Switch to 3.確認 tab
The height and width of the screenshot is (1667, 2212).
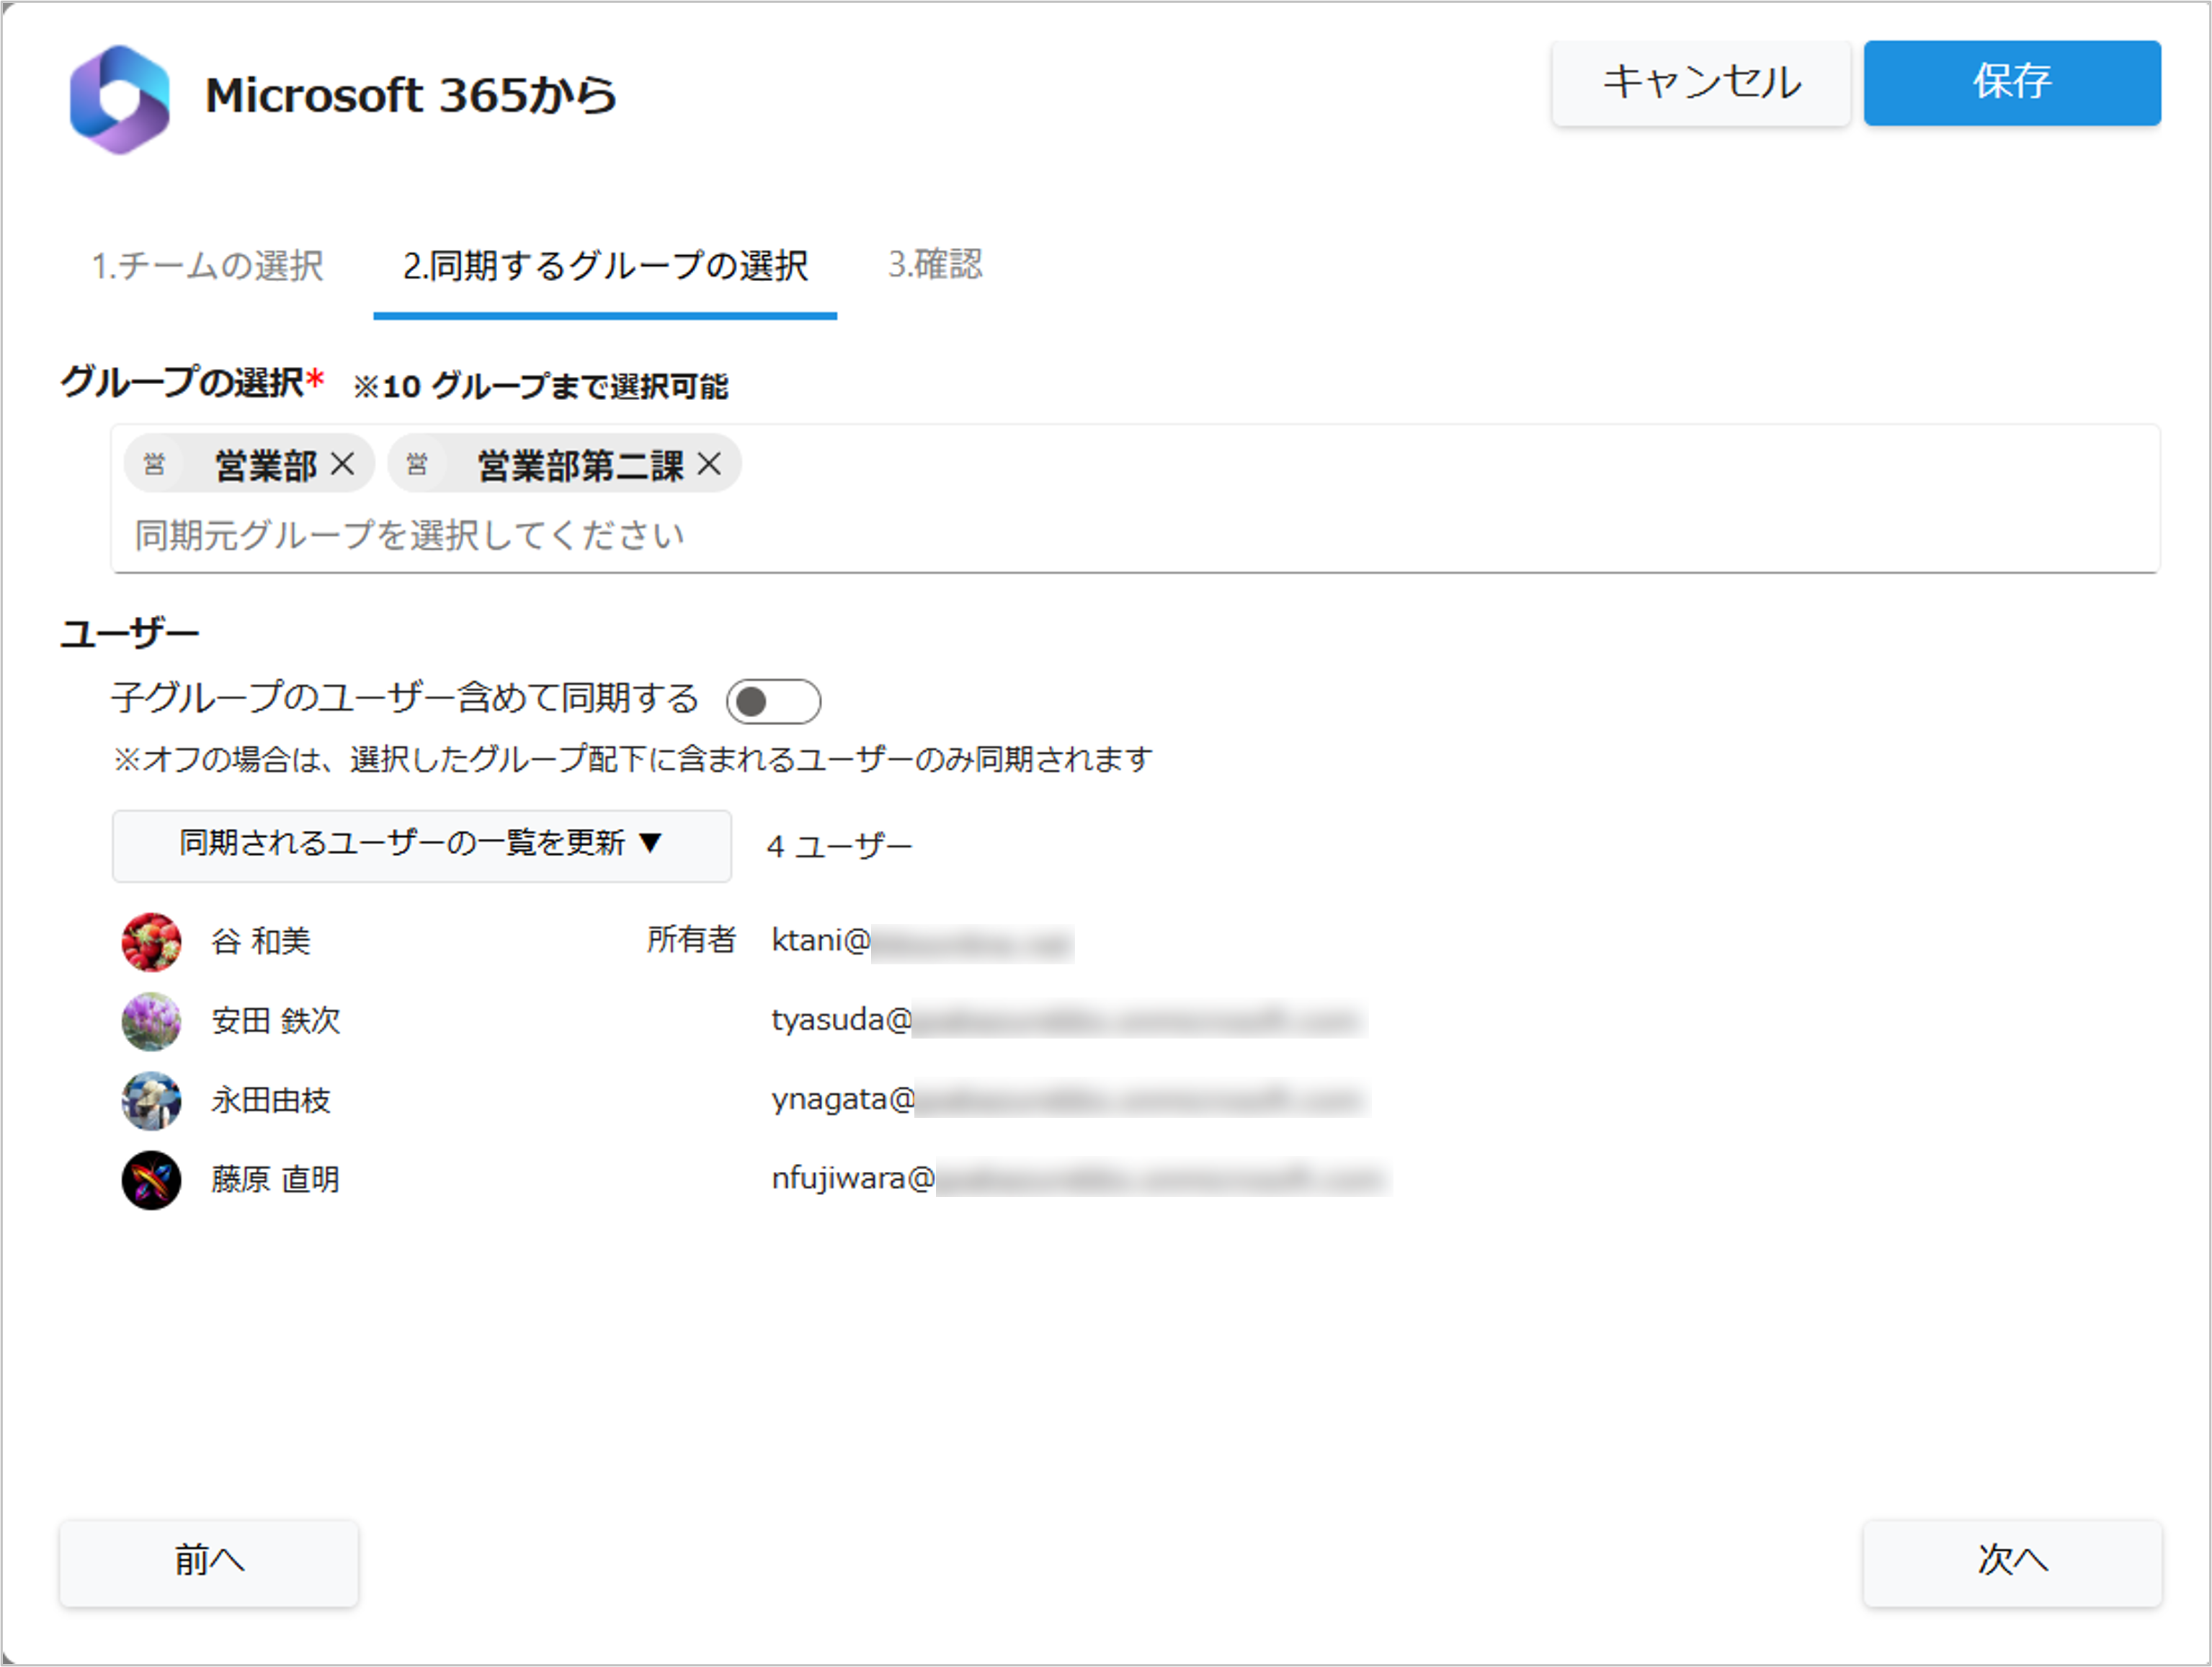[x=935, y=264]
